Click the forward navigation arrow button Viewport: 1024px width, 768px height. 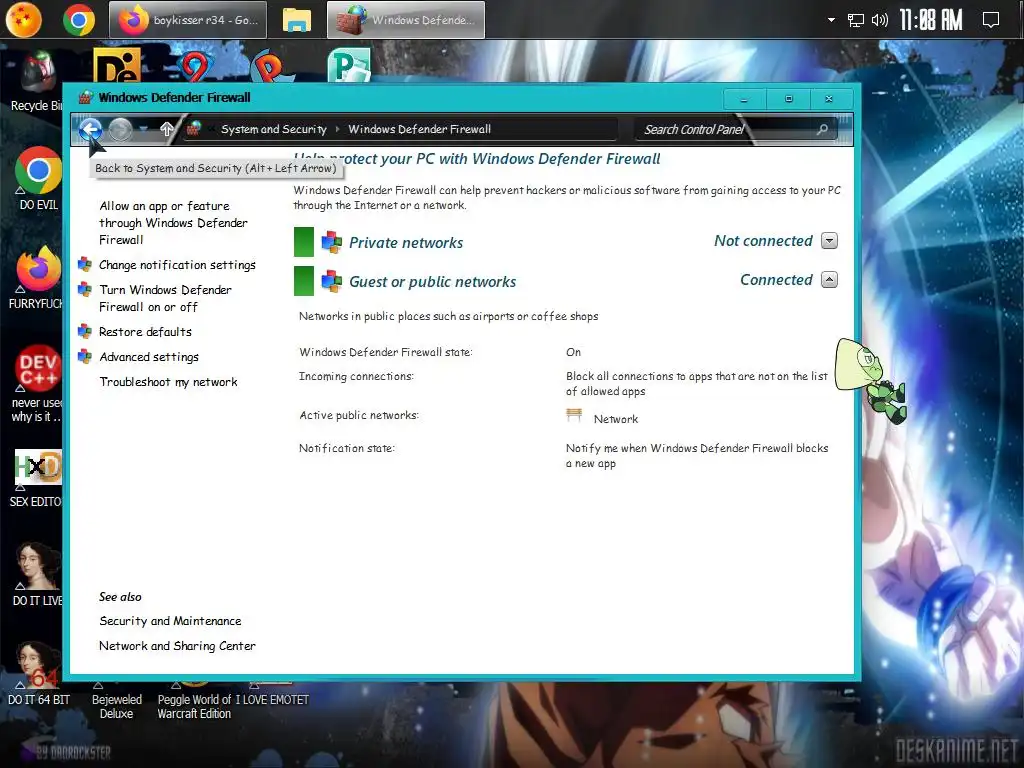tap(120, 129)
